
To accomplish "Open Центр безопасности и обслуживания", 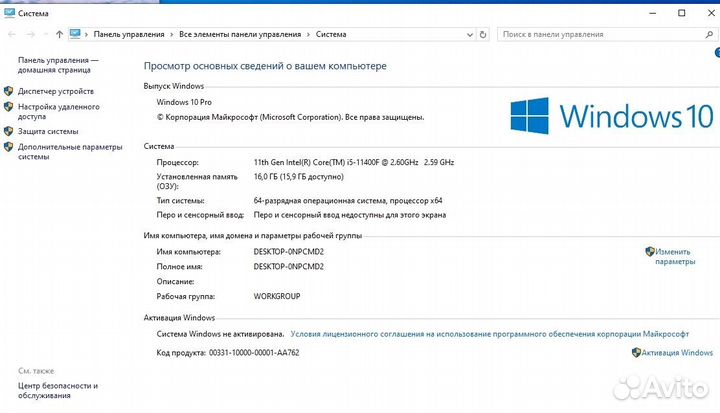I will pos(58,390).
